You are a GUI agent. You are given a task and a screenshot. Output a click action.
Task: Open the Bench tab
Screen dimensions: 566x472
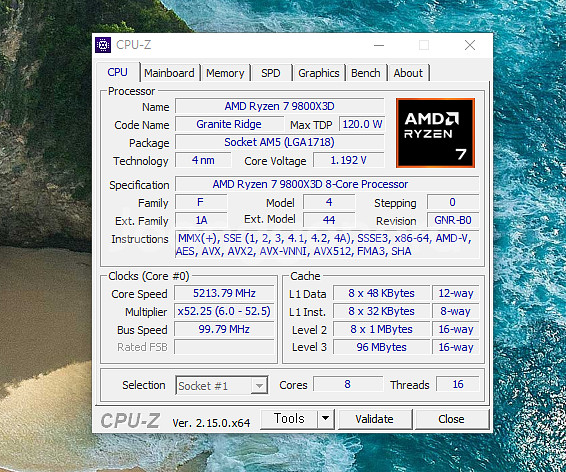click(x=366, y=73)
